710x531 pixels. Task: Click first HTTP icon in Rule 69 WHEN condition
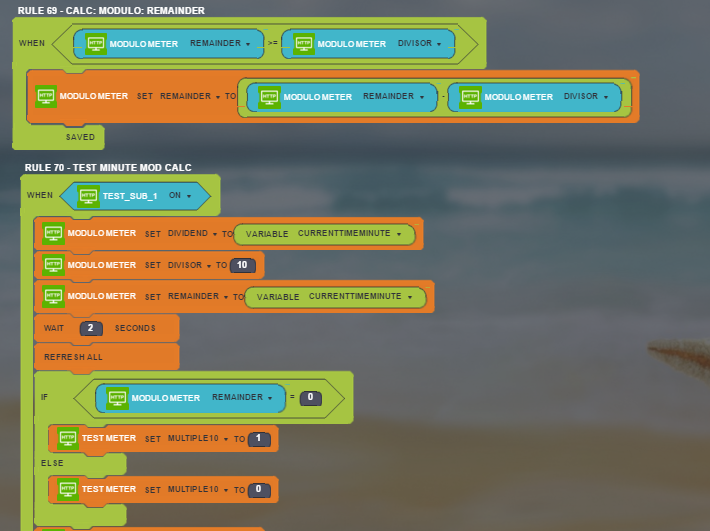pos(96,43)
